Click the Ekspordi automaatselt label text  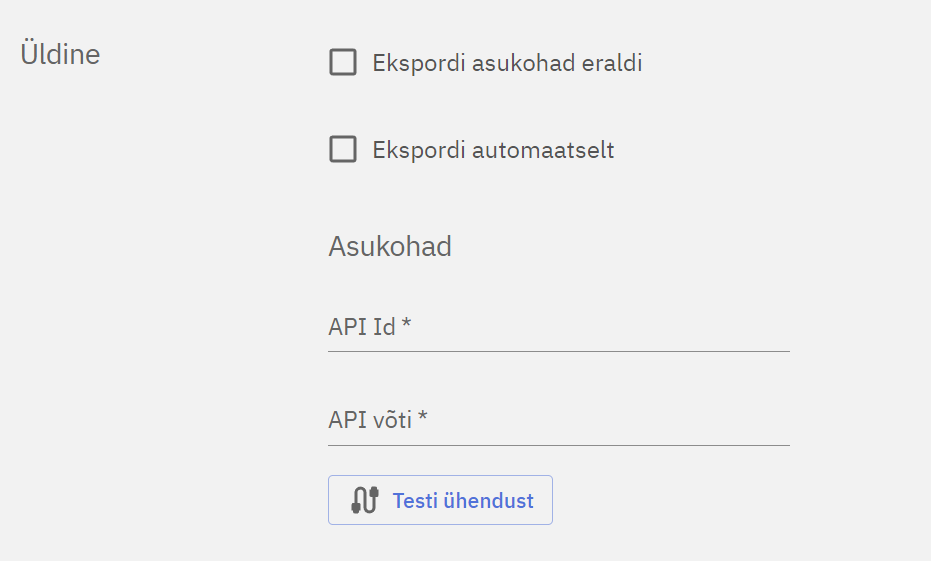click(x=493, y=150)
